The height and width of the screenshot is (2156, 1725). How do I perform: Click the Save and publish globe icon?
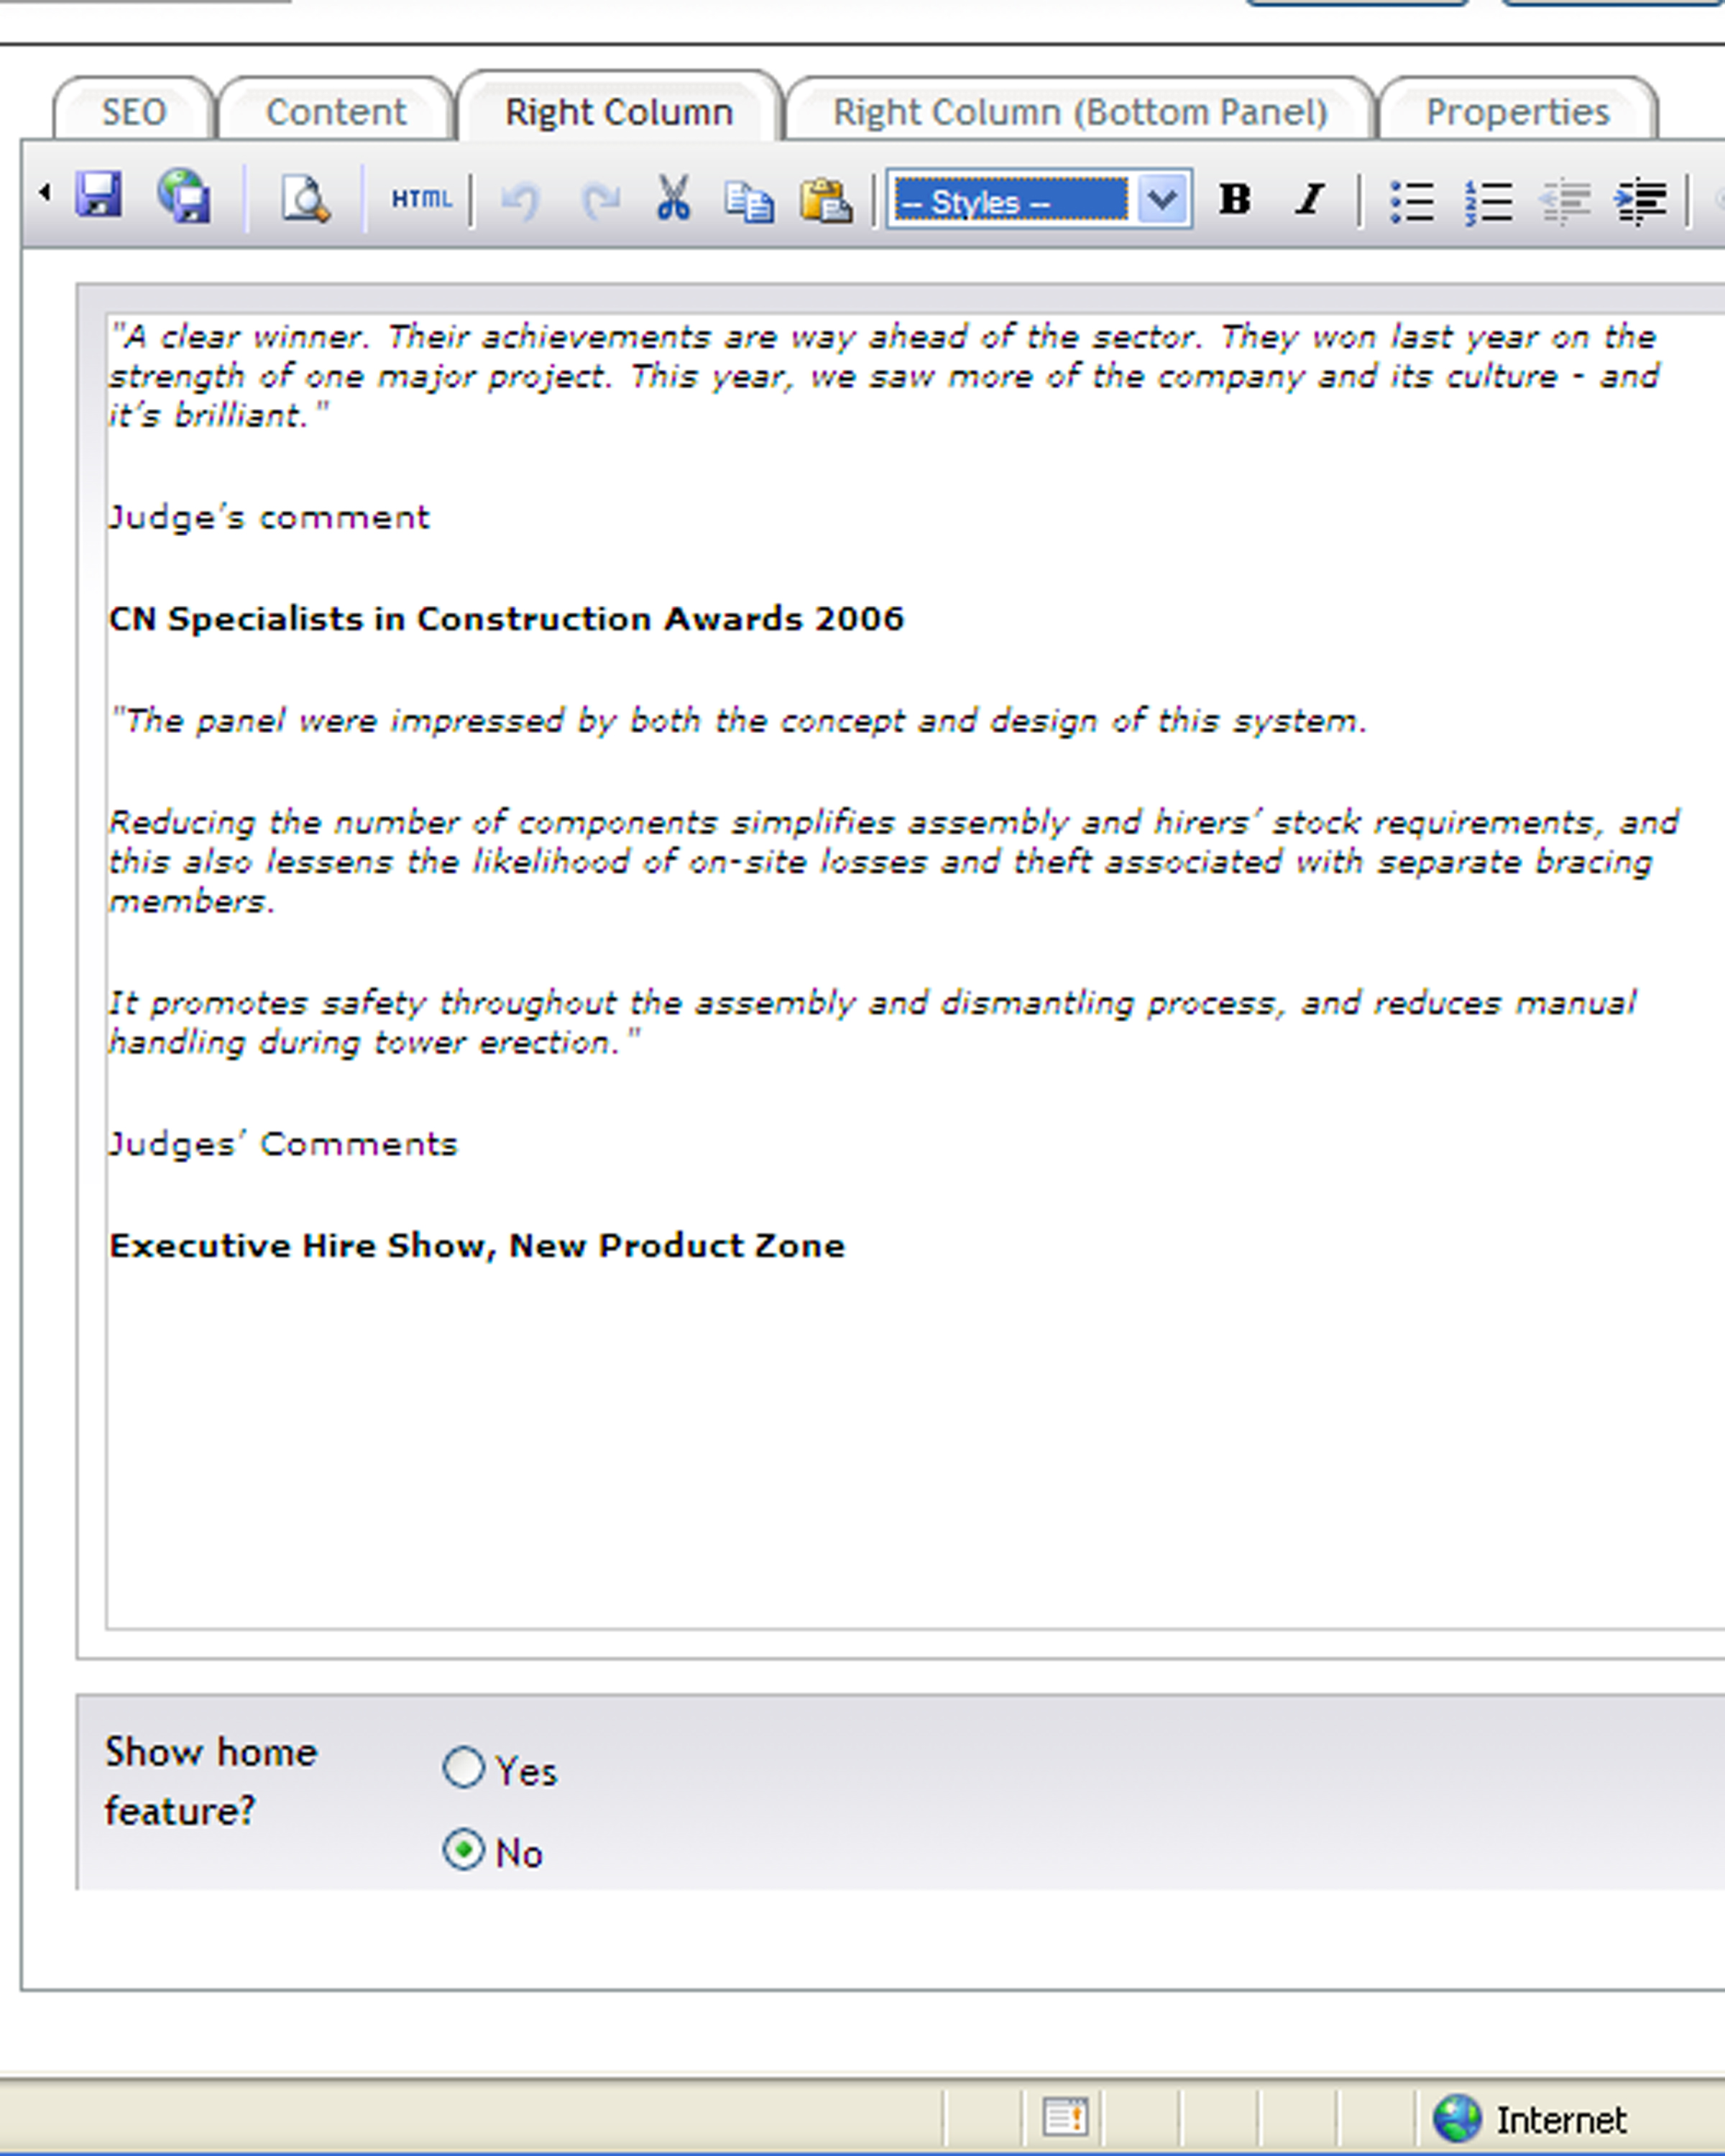point(184,195)
